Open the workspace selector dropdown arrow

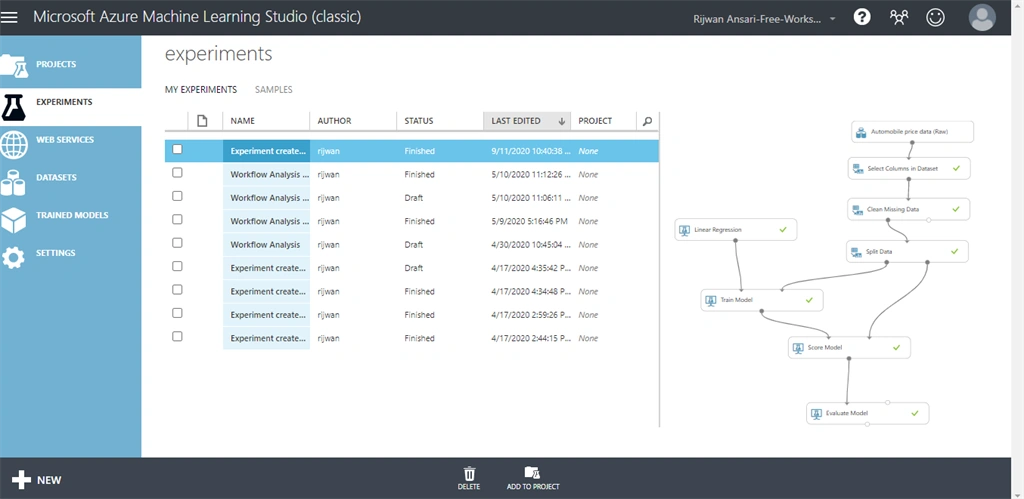point(833,19)
